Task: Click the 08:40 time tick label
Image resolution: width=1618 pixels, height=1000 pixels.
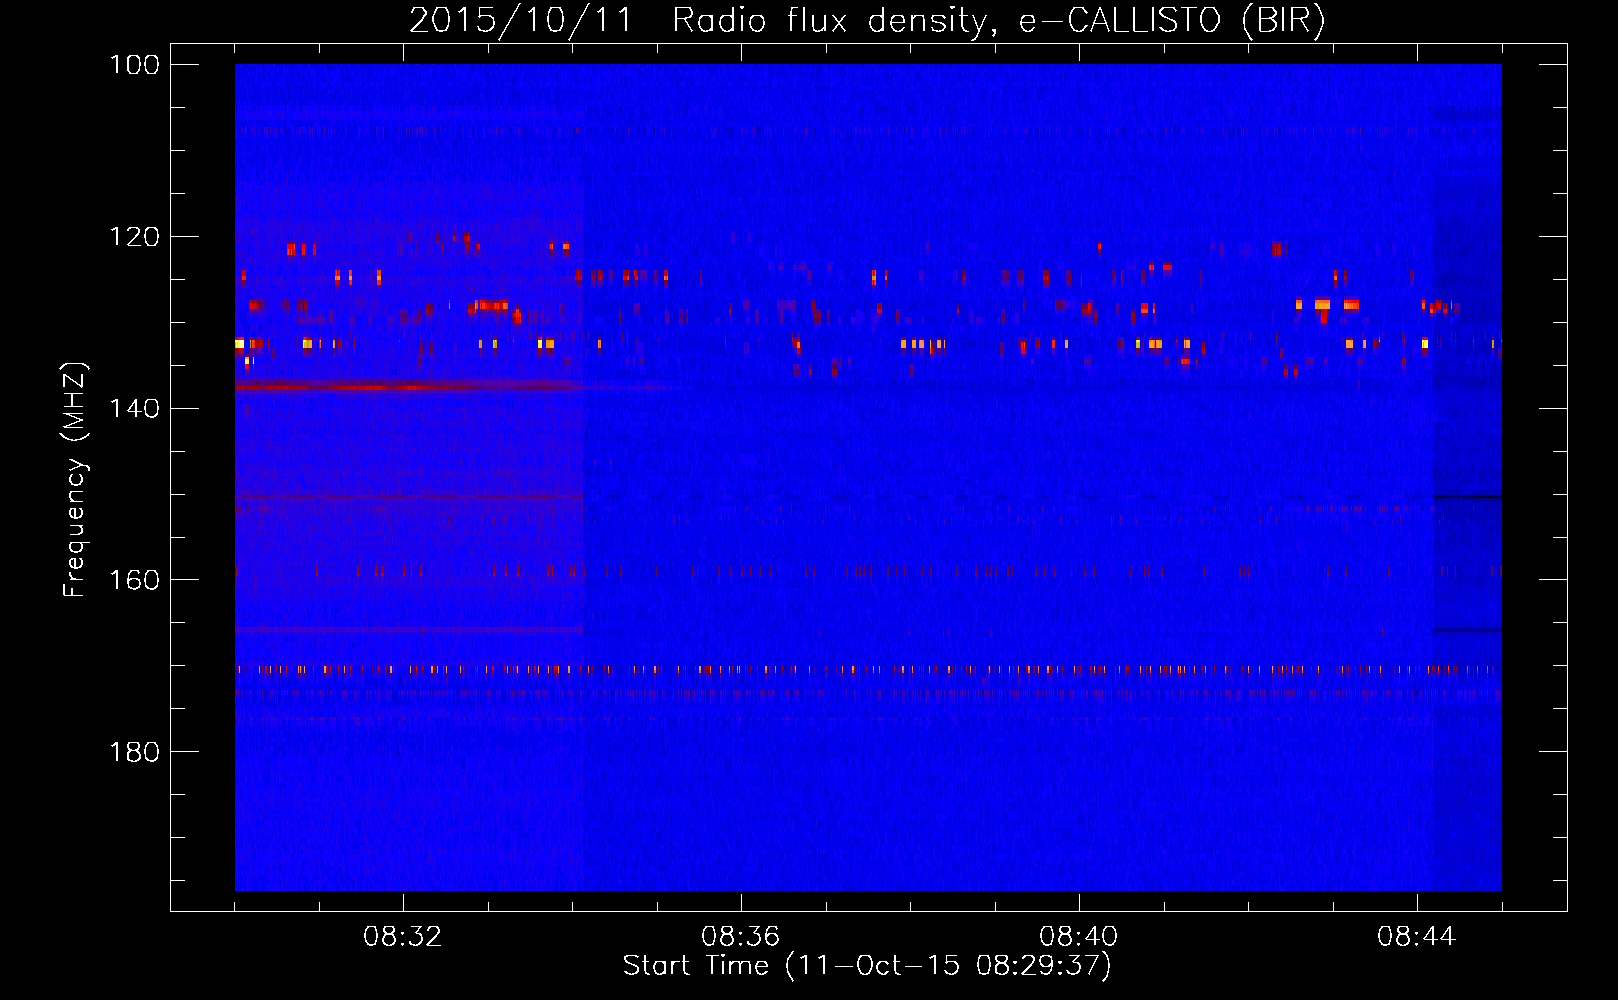Action: [1079, 937]
